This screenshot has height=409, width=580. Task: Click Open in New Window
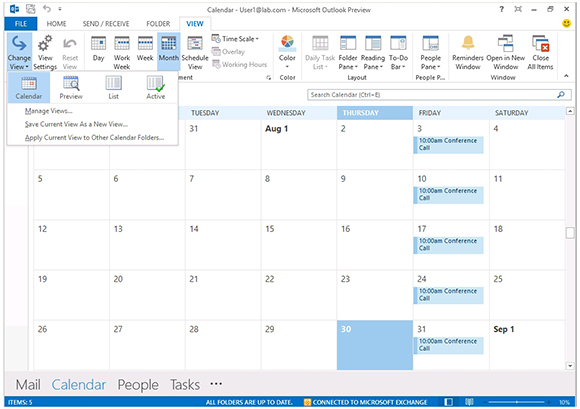pos(506,52)
